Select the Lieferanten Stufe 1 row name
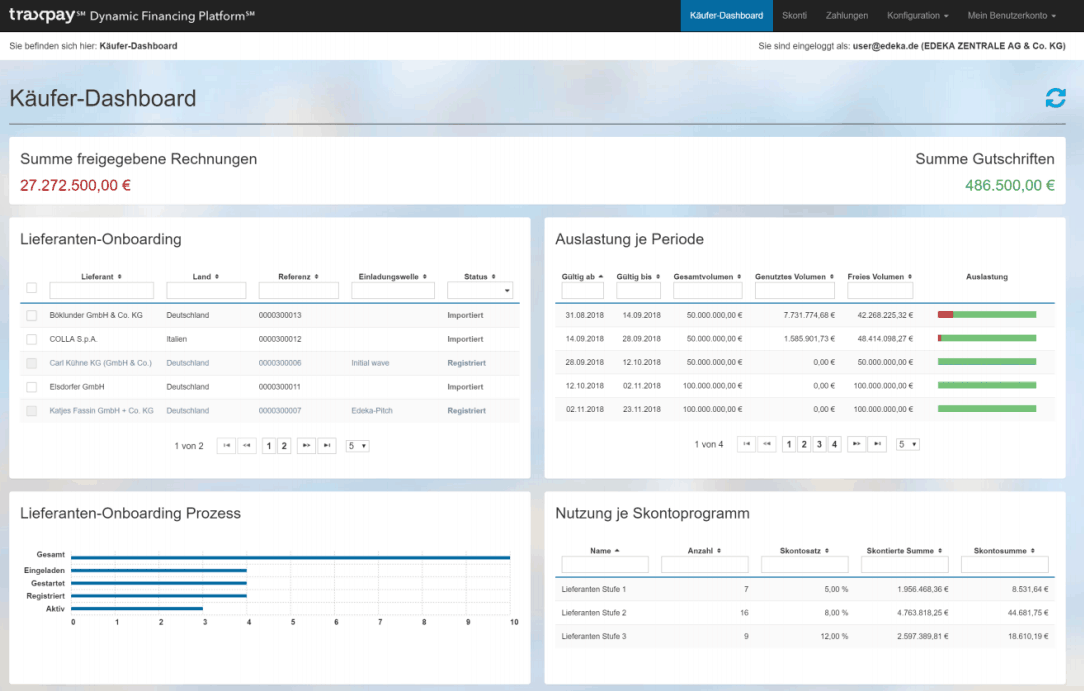 click(x=594, y=589)
